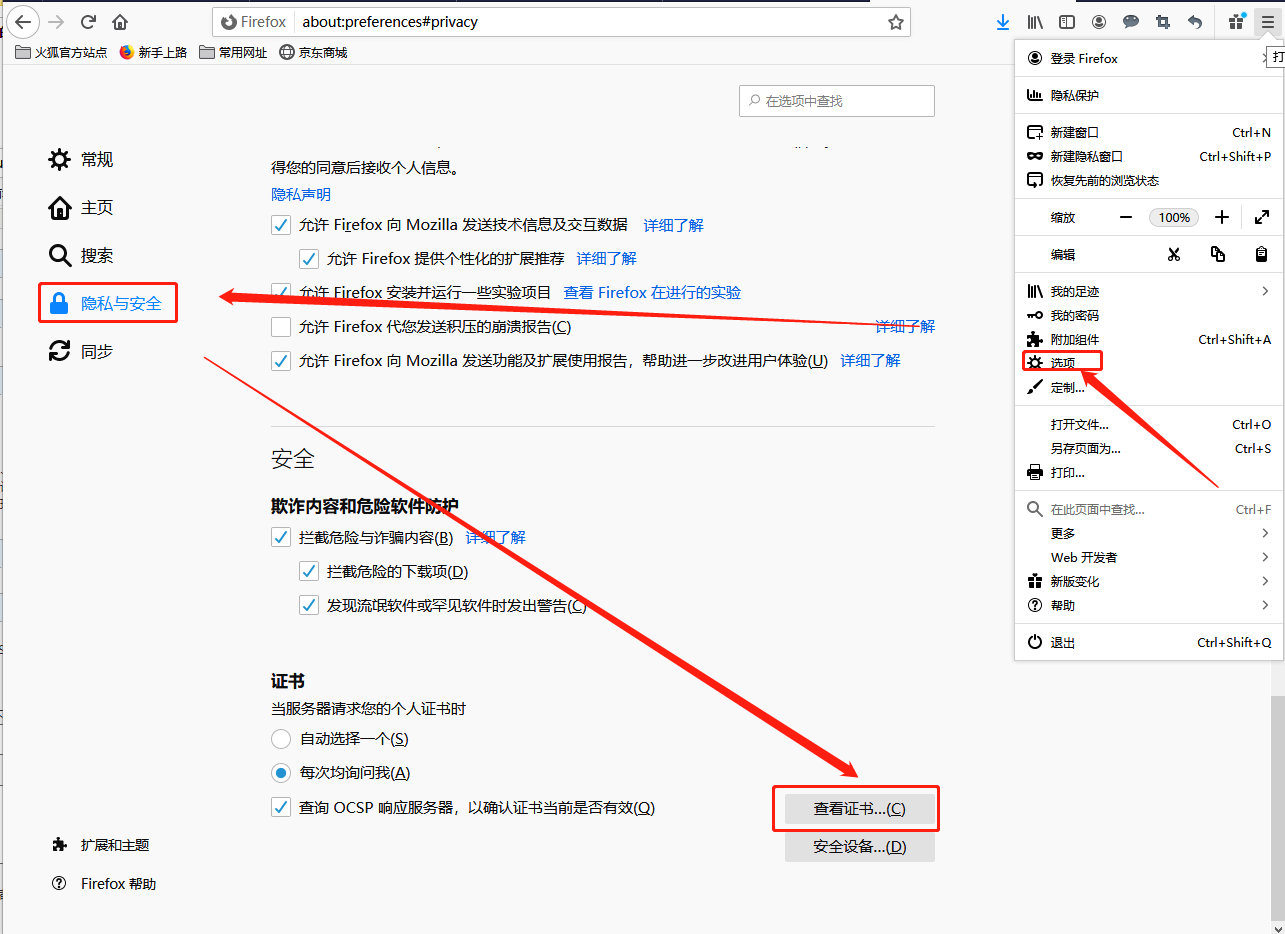This screenshot has width=1285, height=934.
Task: Go to the Home page icon
Action: coord(120,21)
